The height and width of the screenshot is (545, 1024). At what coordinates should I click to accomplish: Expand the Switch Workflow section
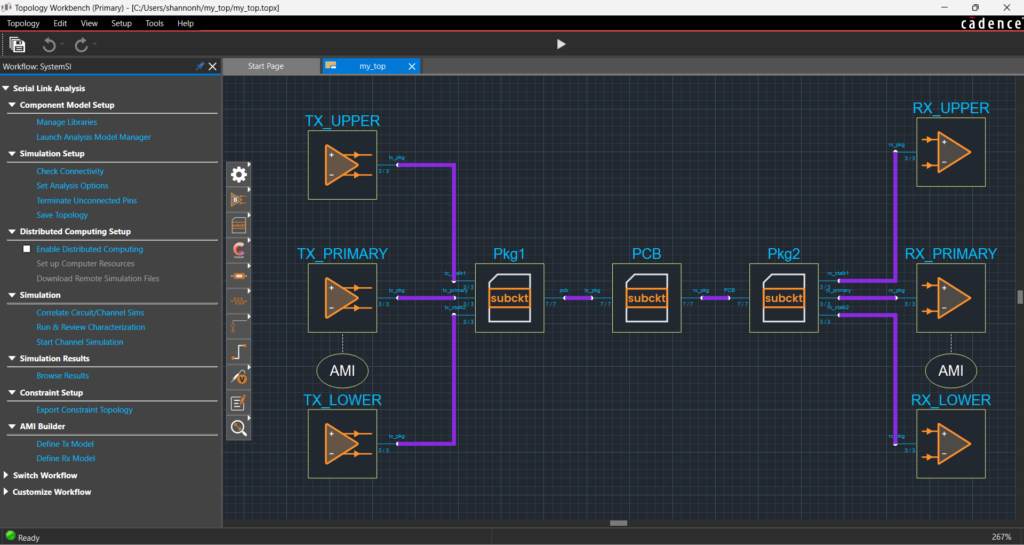click(6, 475)
